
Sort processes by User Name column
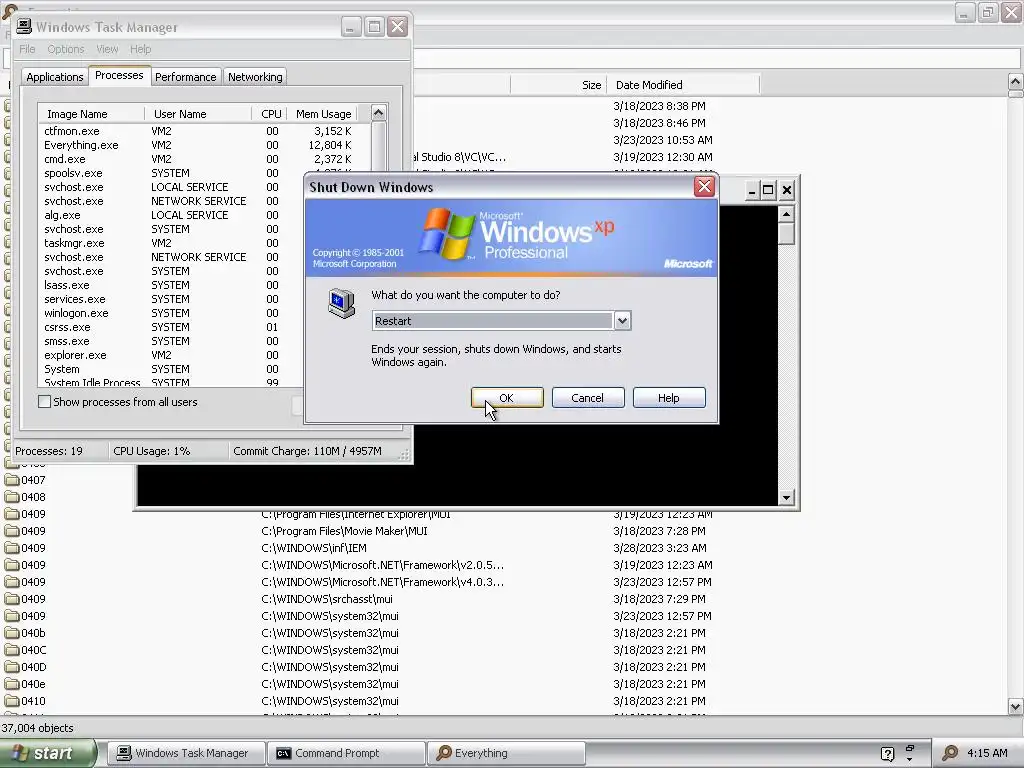[198, 114]
